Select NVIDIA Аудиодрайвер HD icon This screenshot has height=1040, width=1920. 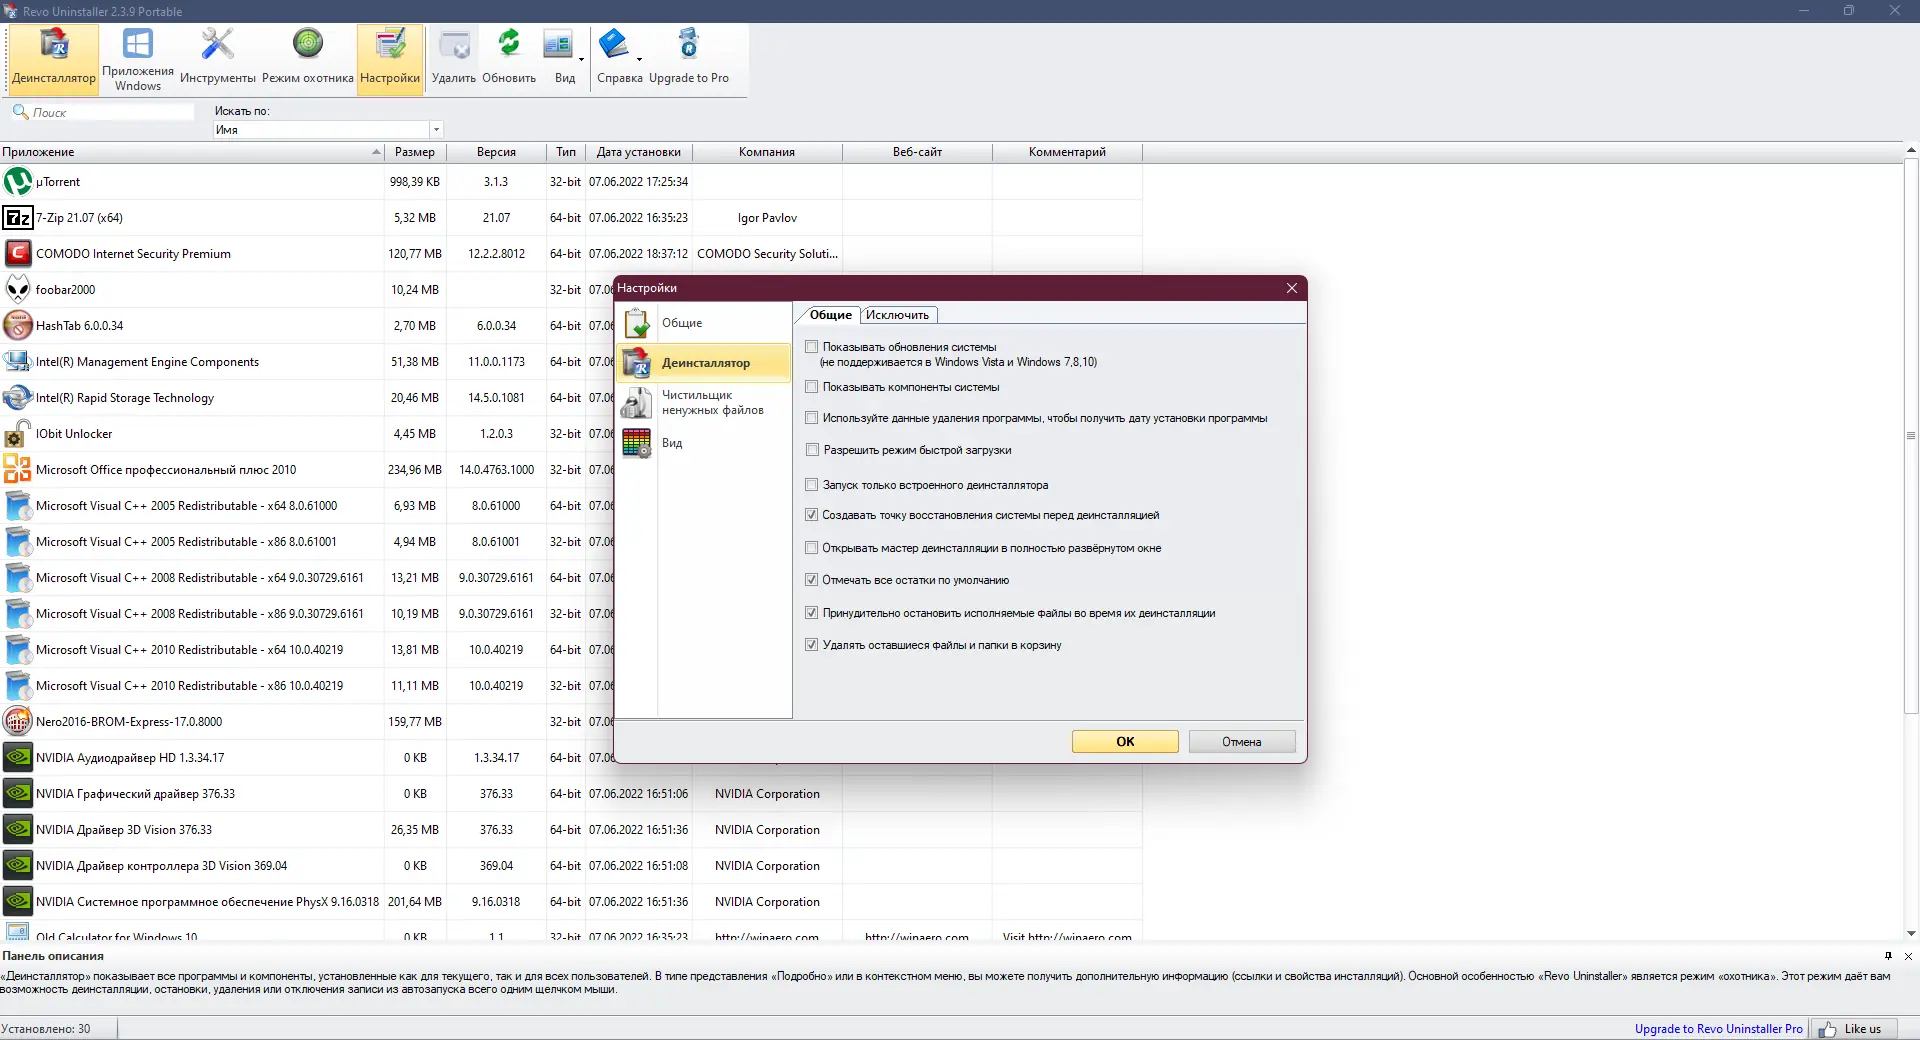[18, 758]
